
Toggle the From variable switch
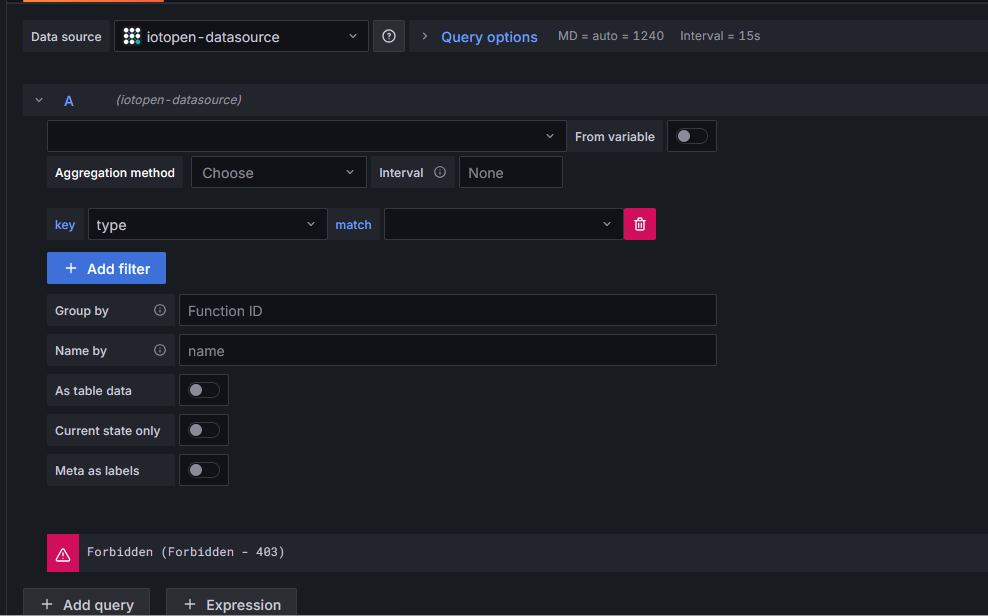(691, 137)
